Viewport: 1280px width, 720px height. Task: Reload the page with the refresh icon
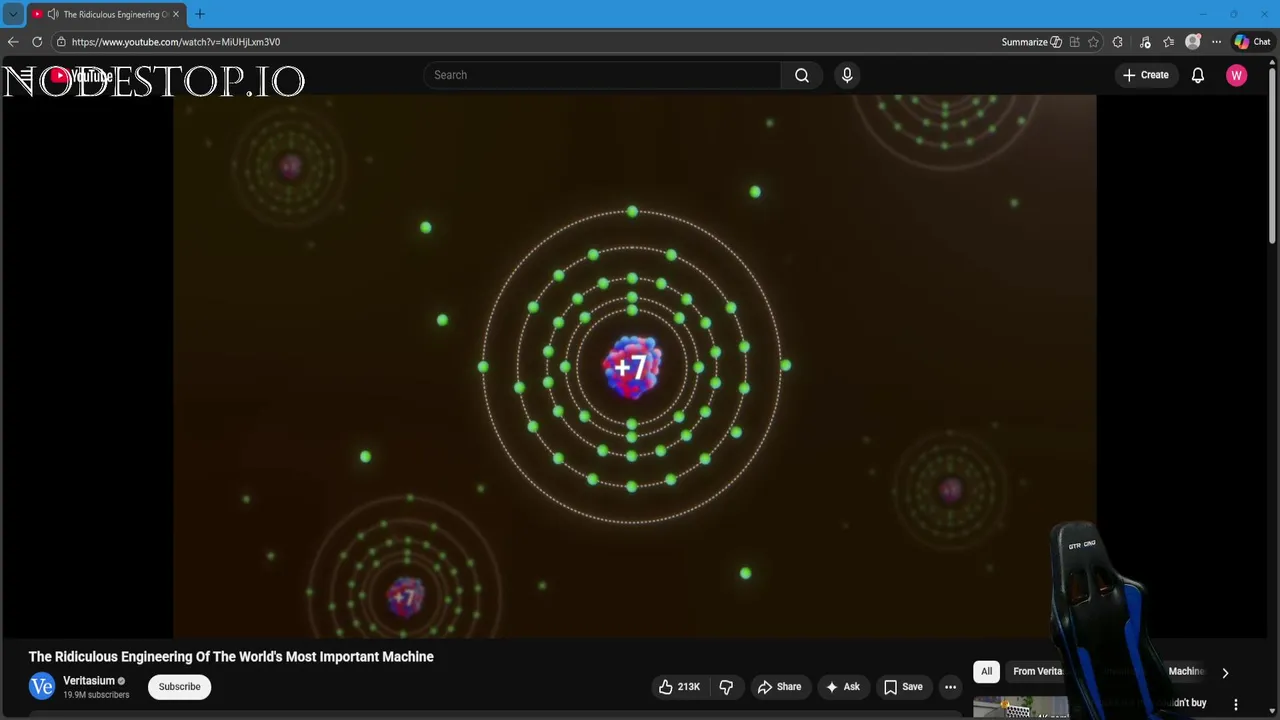[x=37, y=42]
